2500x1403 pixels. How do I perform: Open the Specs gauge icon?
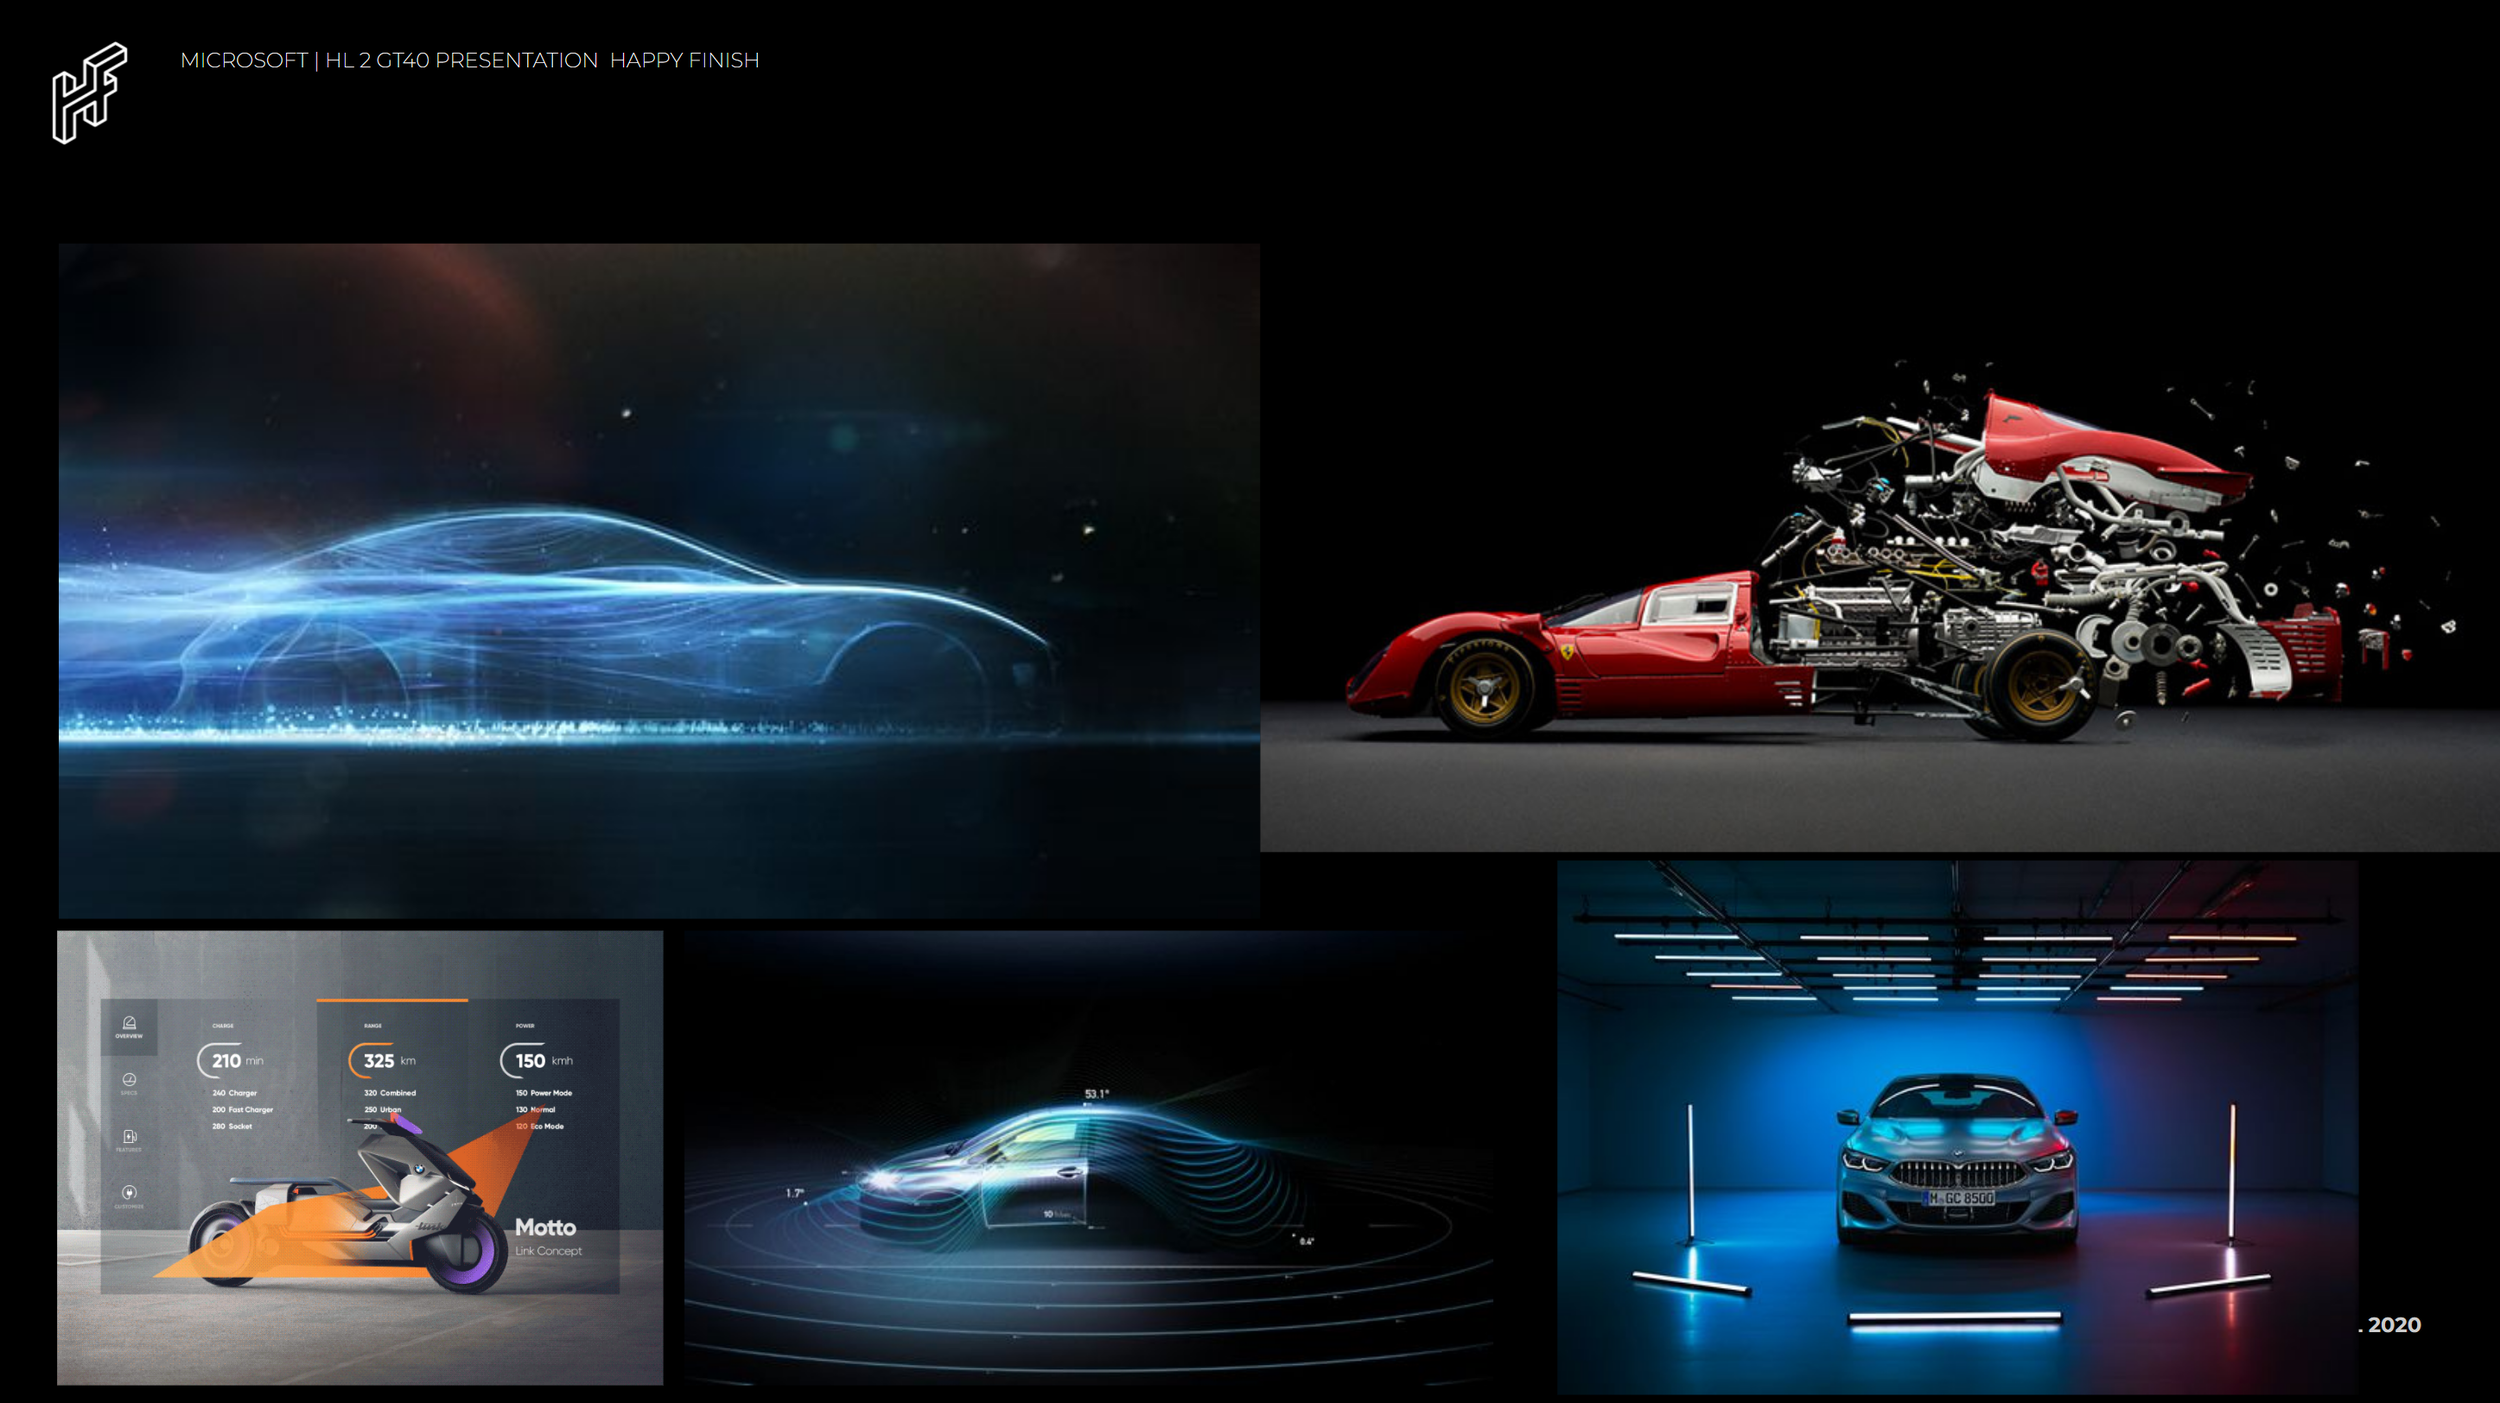(x=129, y=1082)
